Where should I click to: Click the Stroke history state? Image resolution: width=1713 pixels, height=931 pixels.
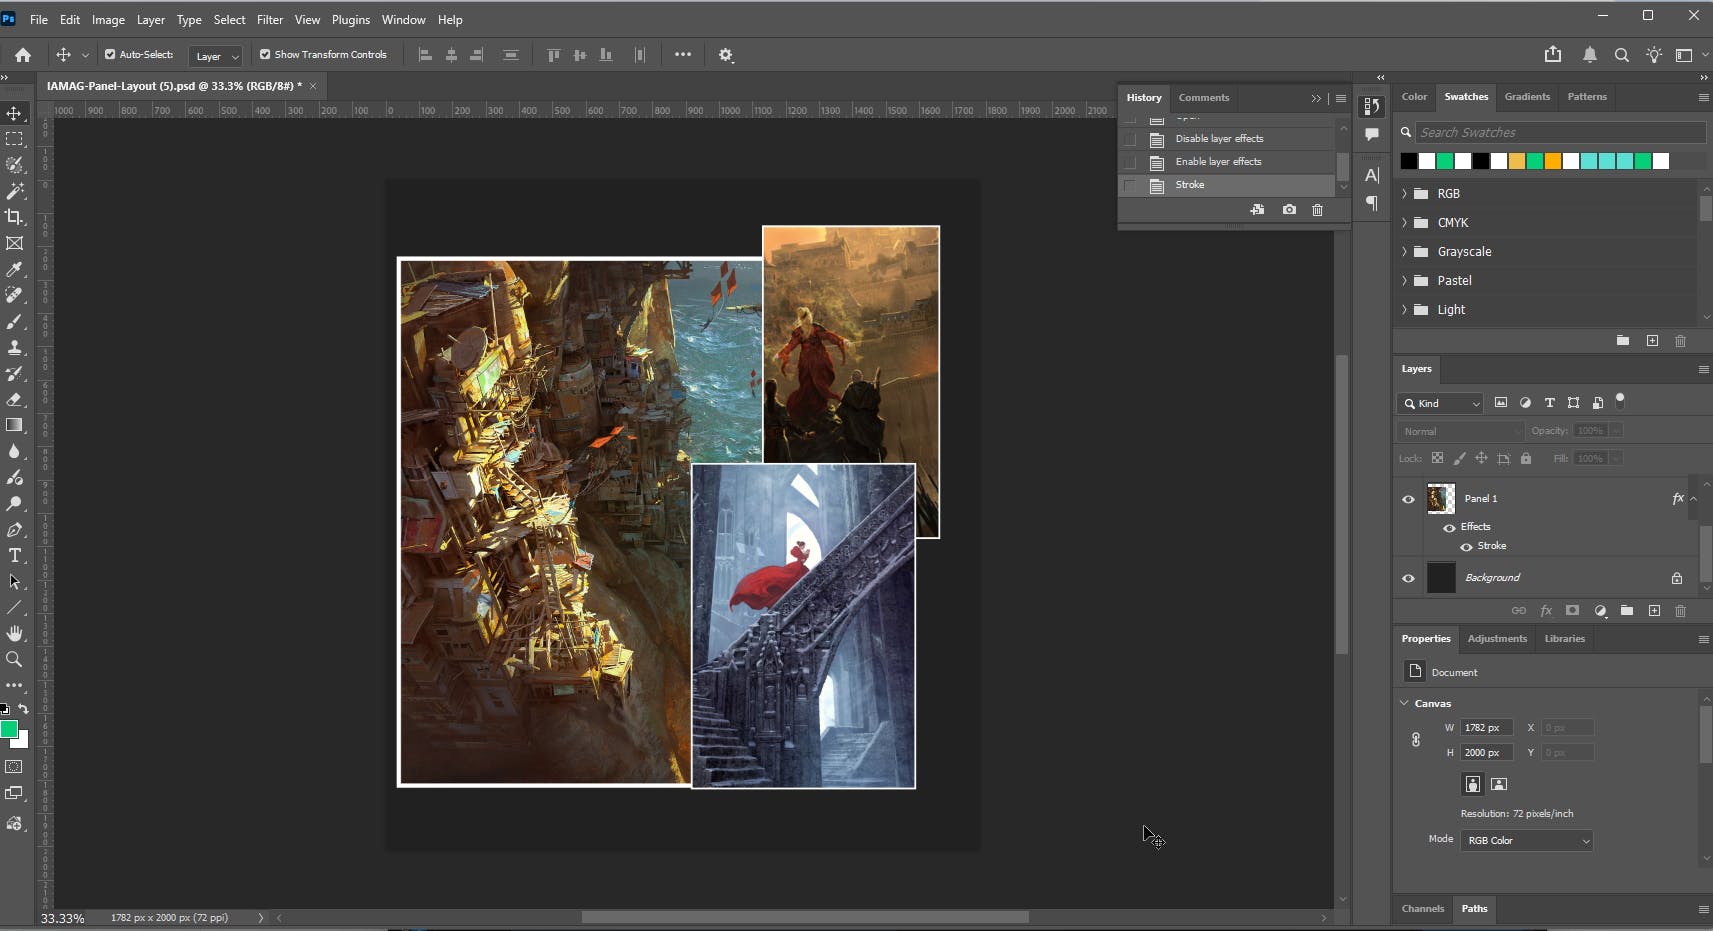click(x=1190, y=185)
